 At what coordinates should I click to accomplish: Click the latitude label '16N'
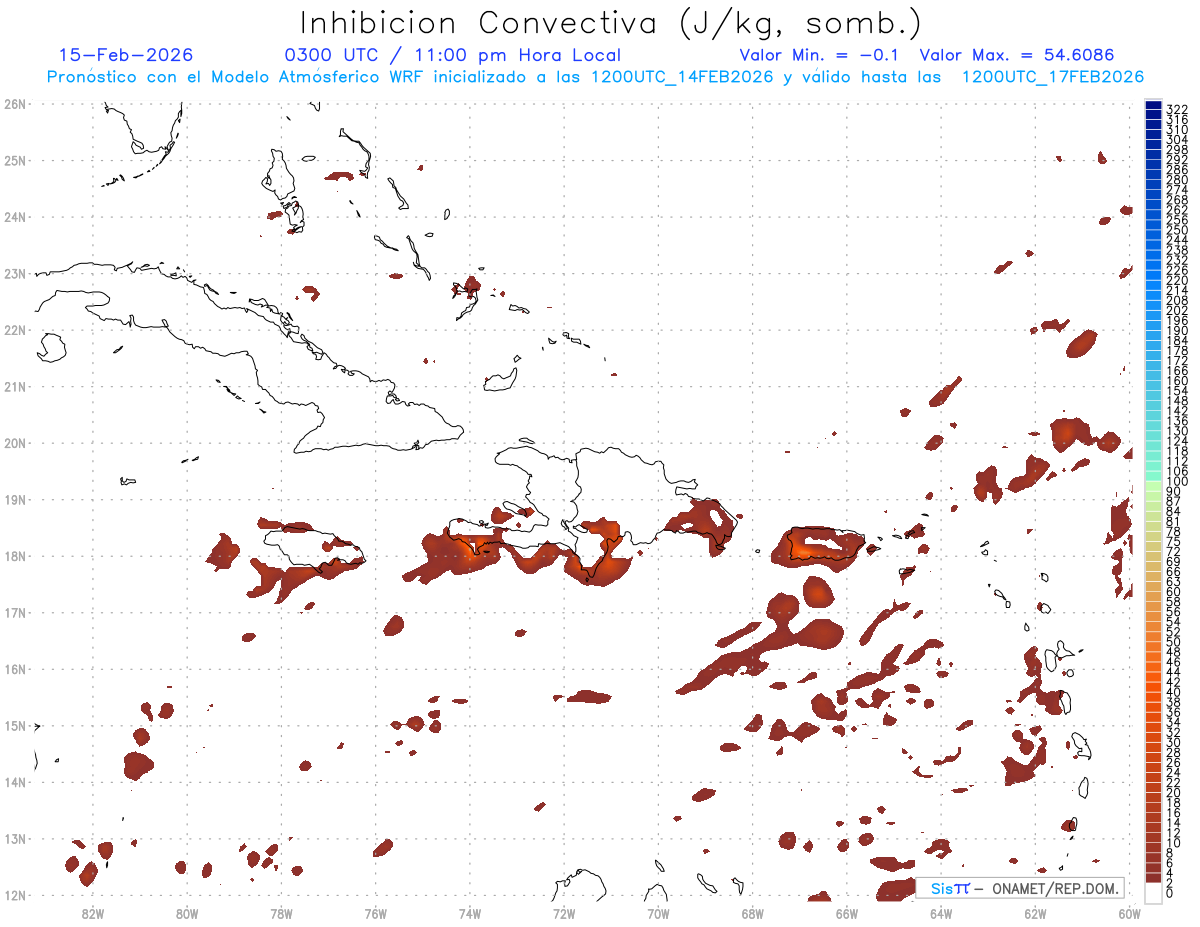pos(14,669)
